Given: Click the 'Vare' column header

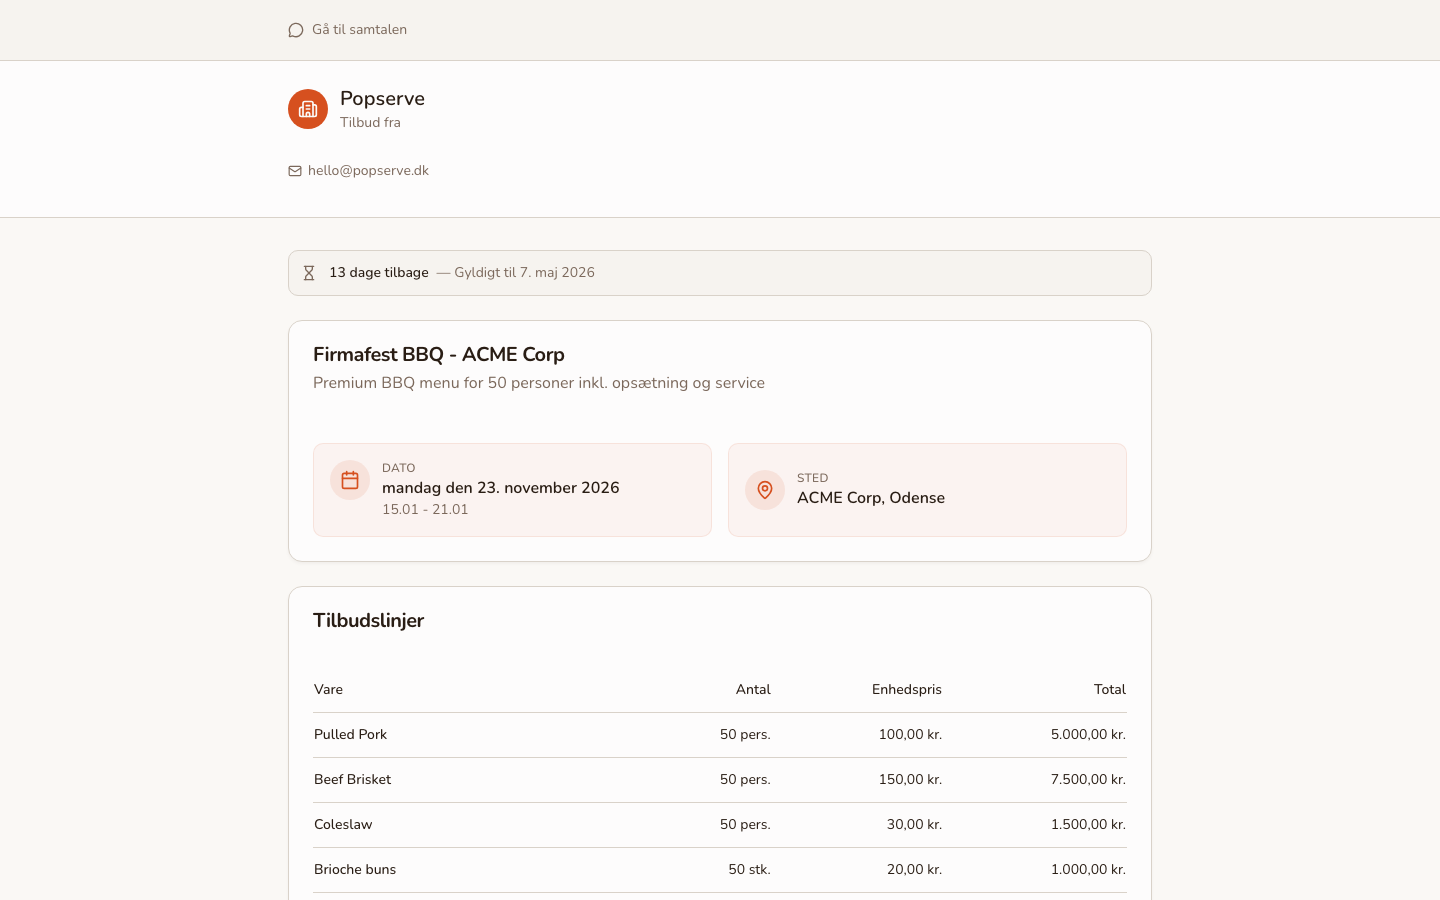Looking at the screenshot, I should 328,690.
